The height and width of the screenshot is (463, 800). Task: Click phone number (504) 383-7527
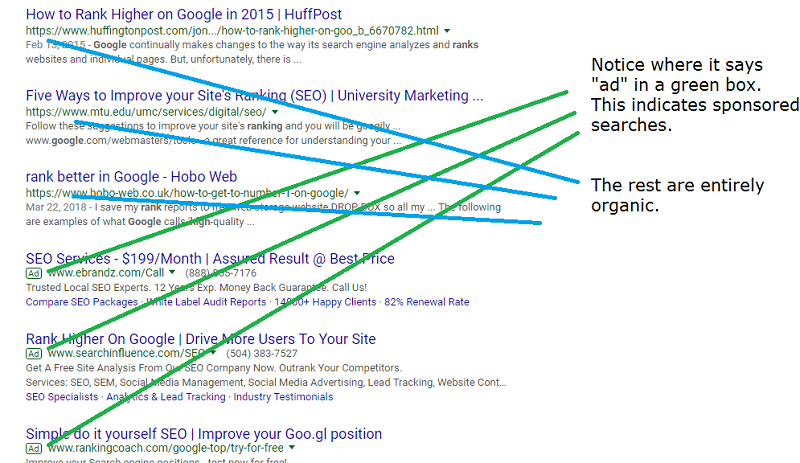(x=262, y=354)
